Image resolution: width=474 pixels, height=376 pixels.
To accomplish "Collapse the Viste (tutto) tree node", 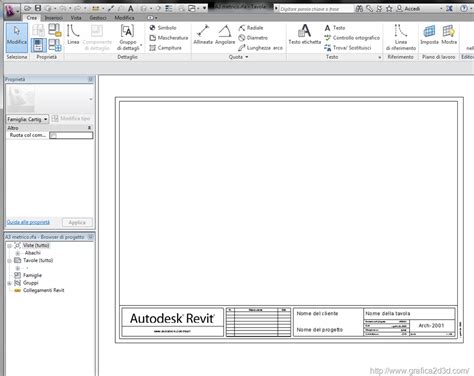I will [x=10, y=246].
